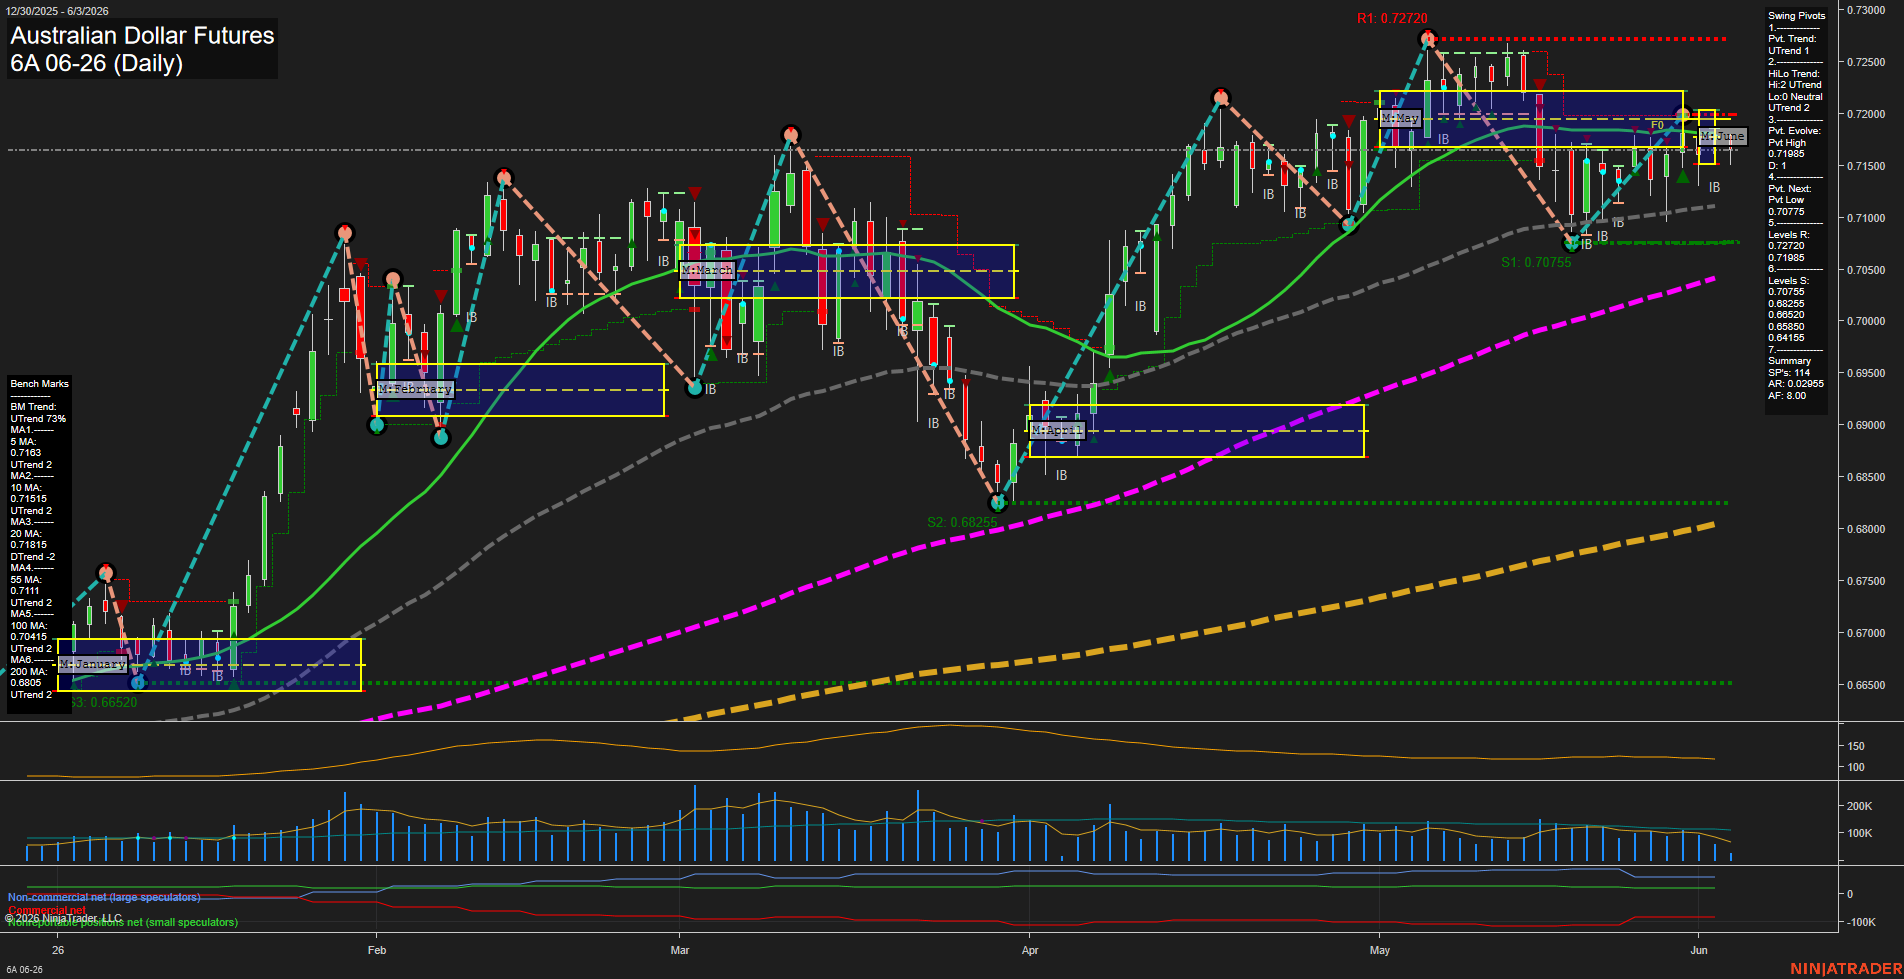1904x979 pixels.
Task: Select the S2: 0.68255 support label
Action: click(962, 523)
